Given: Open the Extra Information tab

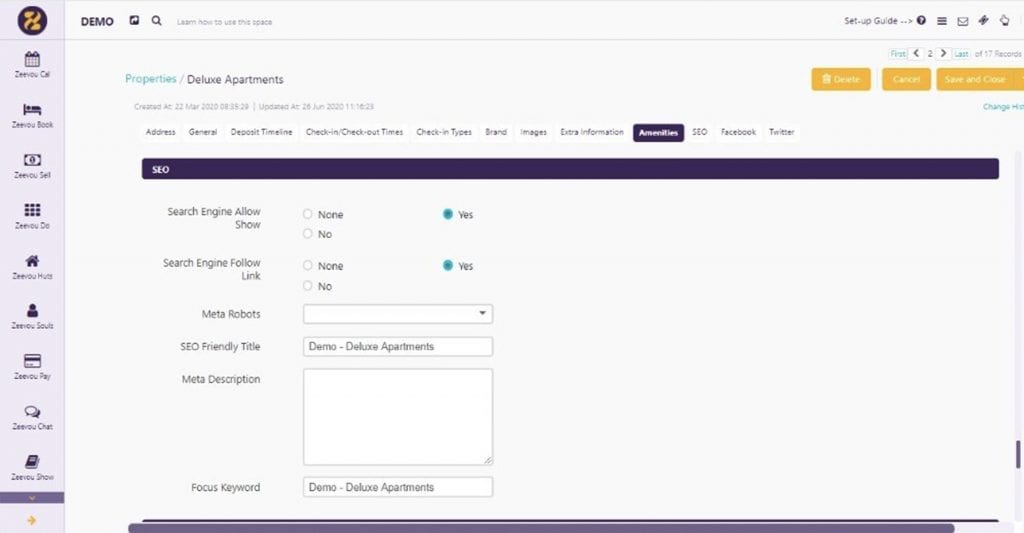Looking at the screenshot, I should pos(592,132).
